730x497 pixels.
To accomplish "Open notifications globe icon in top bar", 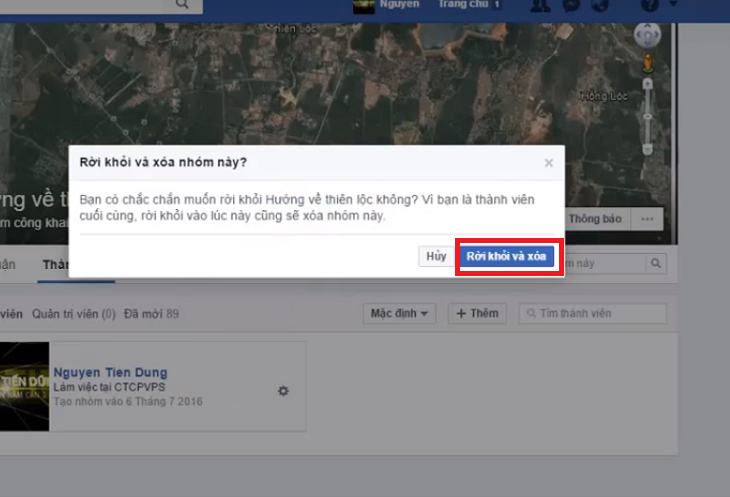I will 600,5.
